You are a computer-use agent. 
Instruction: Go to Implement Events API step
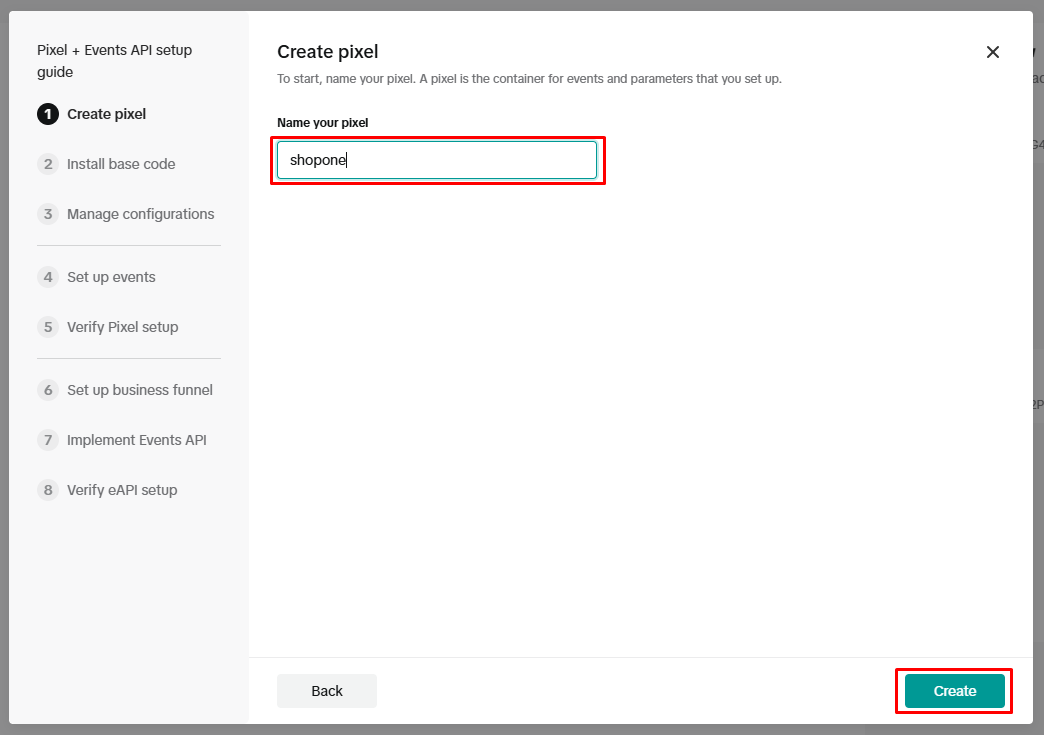tap(136, 440)
